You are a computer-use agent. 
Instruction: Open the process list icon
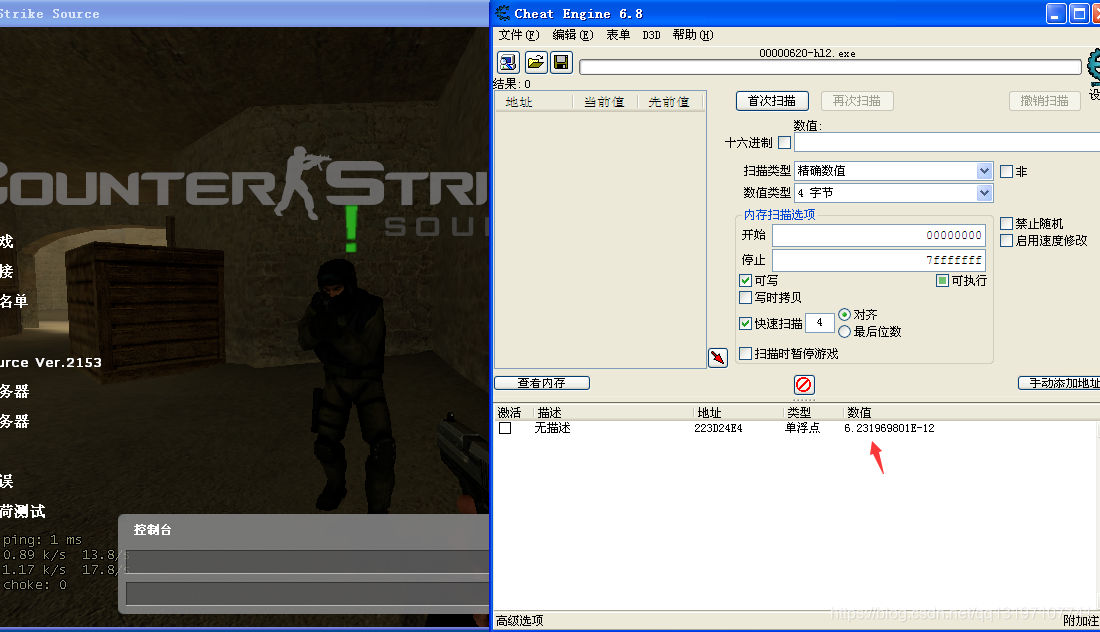tap(508, 62)
